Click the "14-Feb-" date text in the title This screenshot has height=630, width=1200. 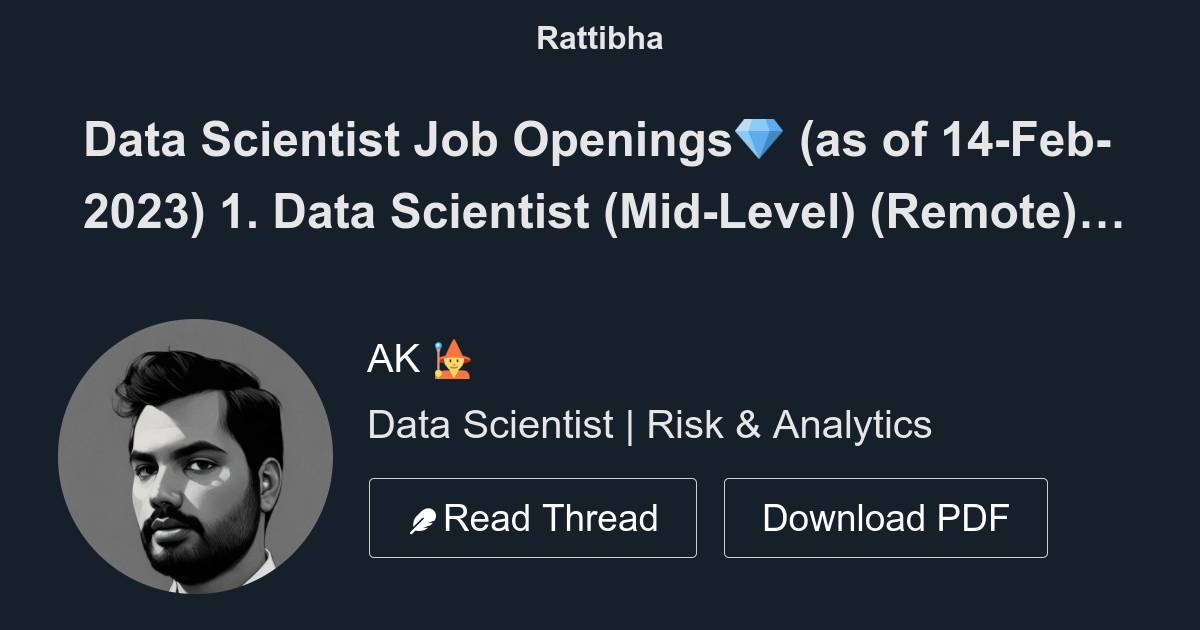pos(1026,141)
